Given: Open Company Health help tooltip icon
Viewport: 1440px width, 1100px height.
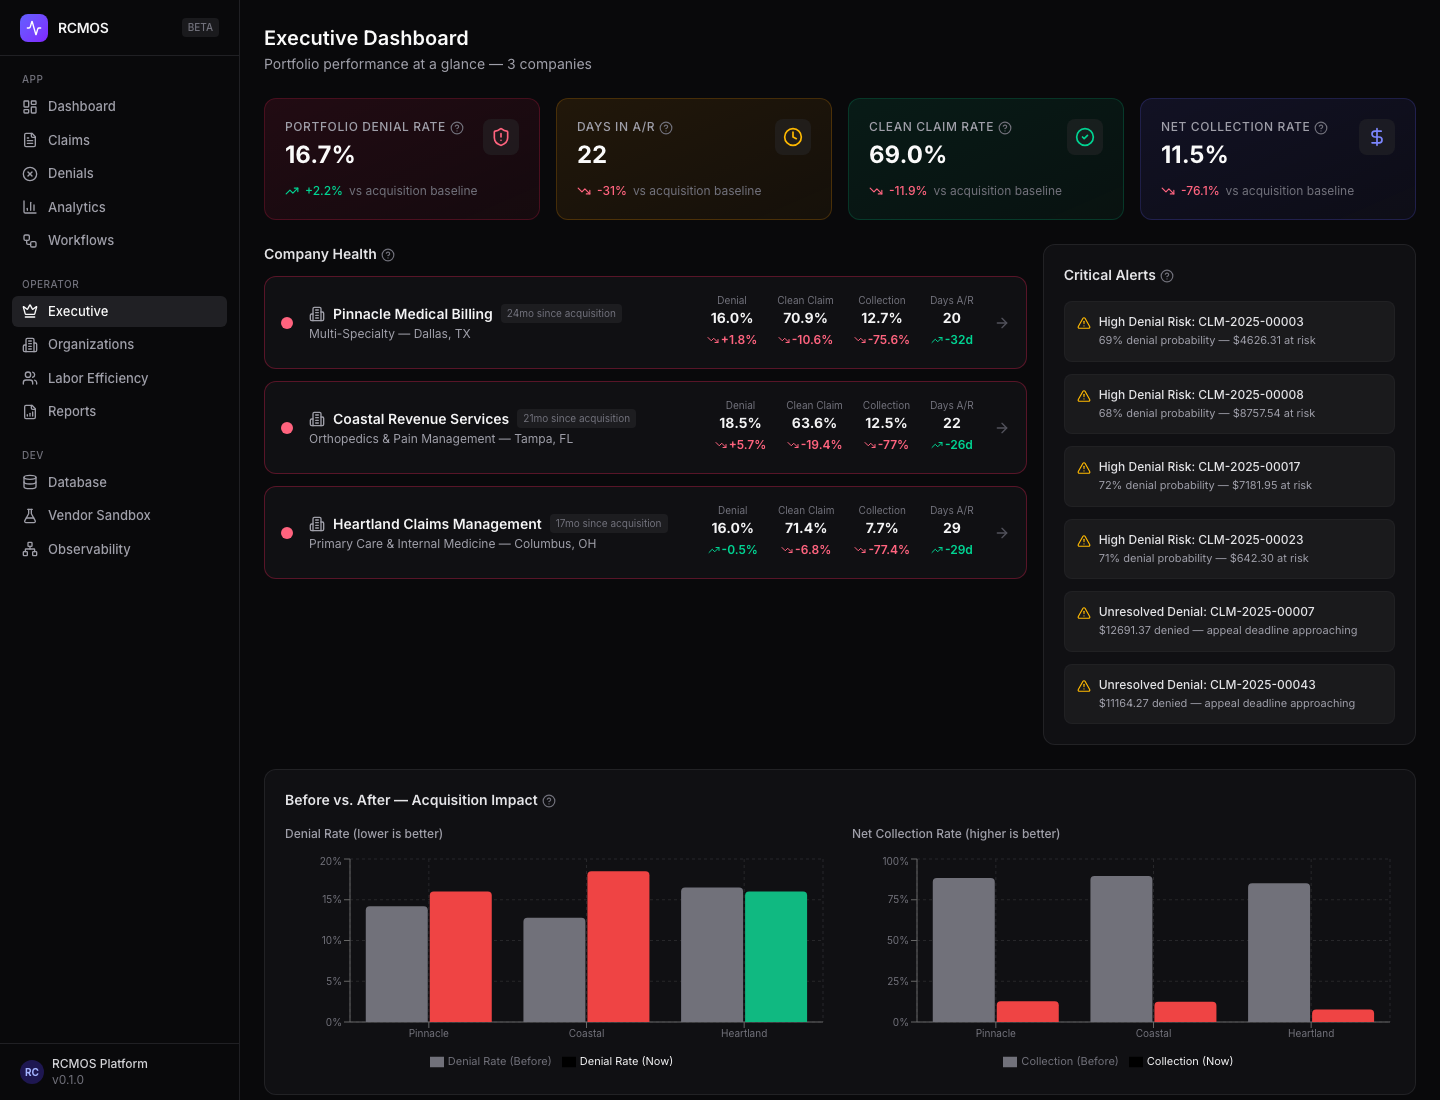Looking at the screenshot, I should click(388, 255).
